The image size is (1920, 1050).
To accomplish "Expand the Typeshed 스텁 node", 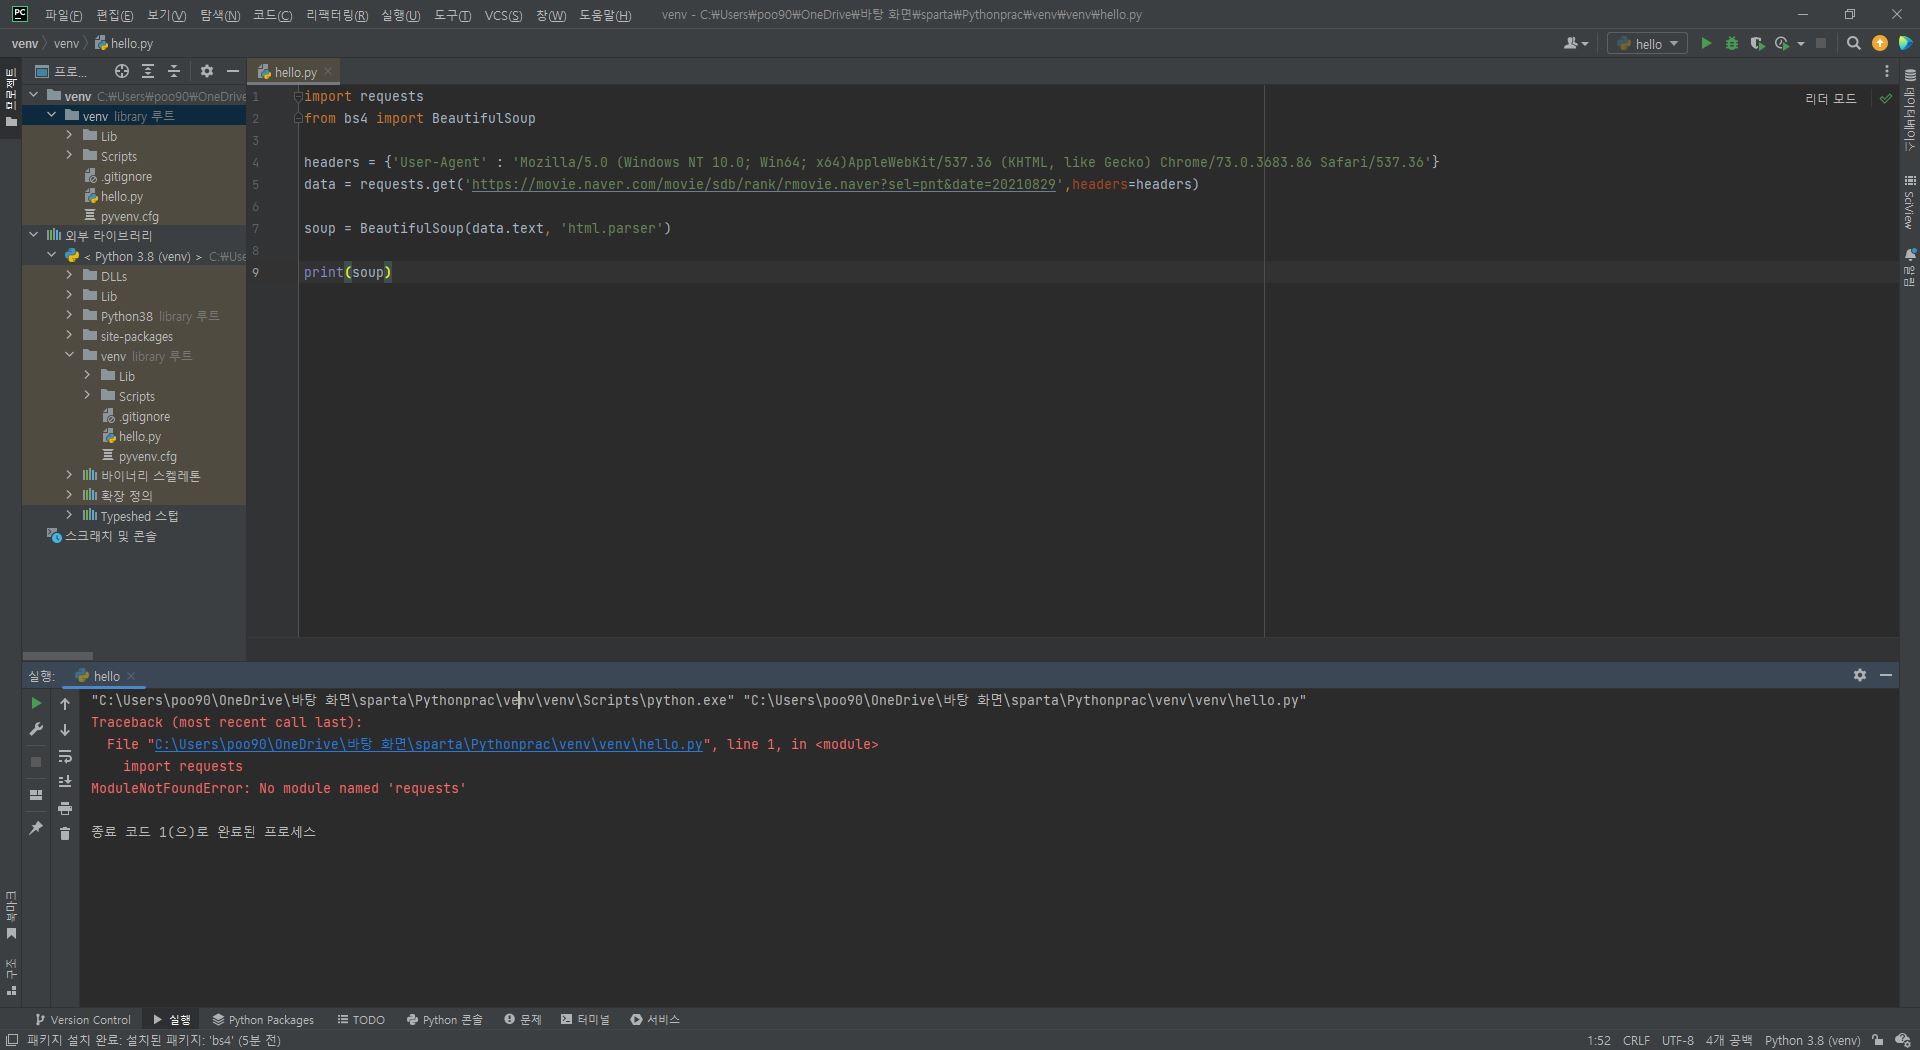I will tap(69, 515).
